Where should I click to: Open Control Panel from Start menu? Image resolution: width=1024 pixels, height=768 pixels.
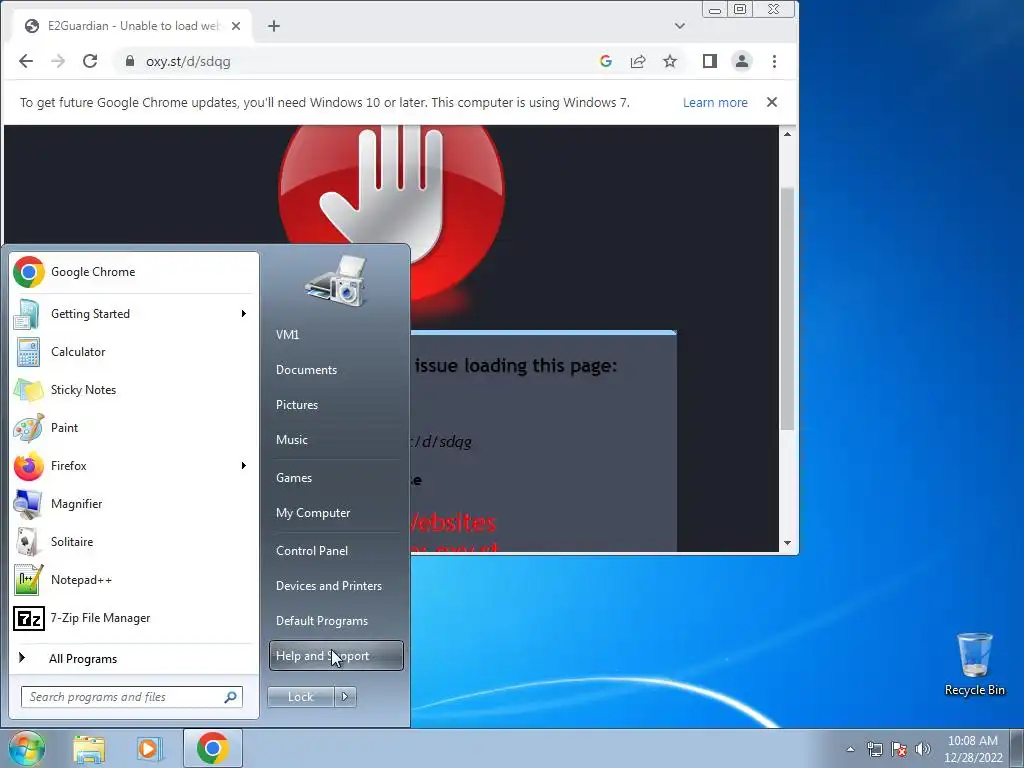[x=336, y=551]
